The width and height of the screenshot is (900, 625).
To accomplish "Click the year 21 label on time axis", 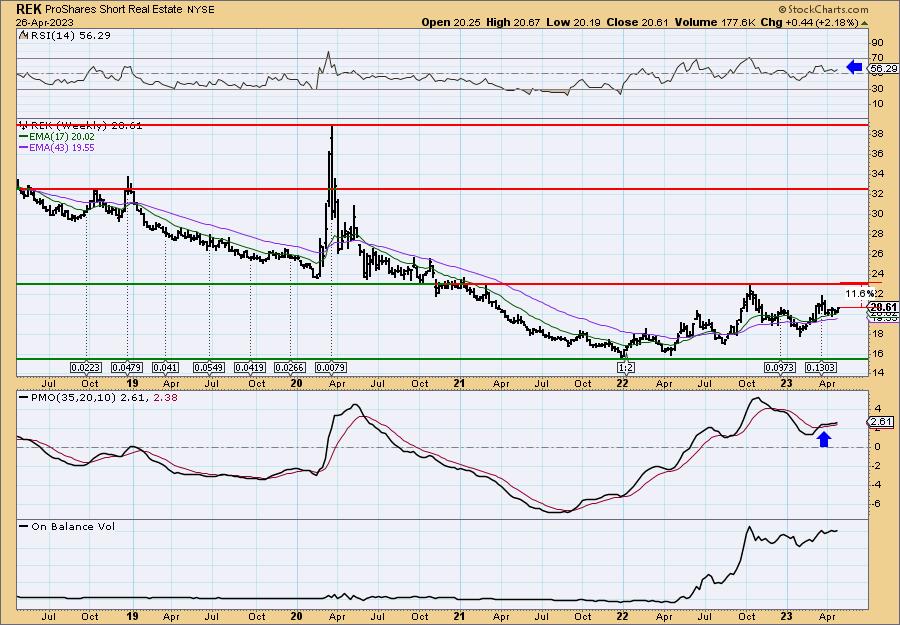I will tap(459, 383).
